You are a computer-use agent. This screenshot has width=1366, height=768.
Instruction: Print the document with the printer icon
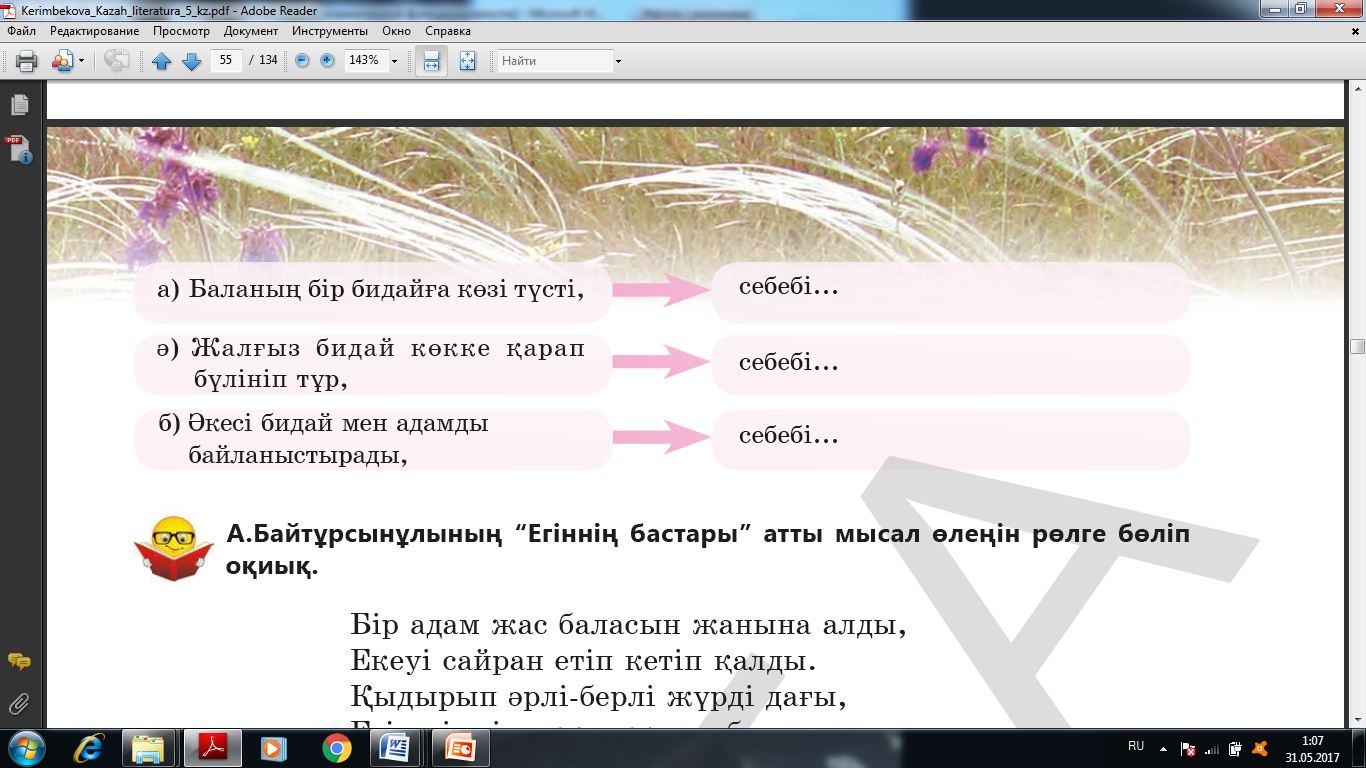pos(26,61)
